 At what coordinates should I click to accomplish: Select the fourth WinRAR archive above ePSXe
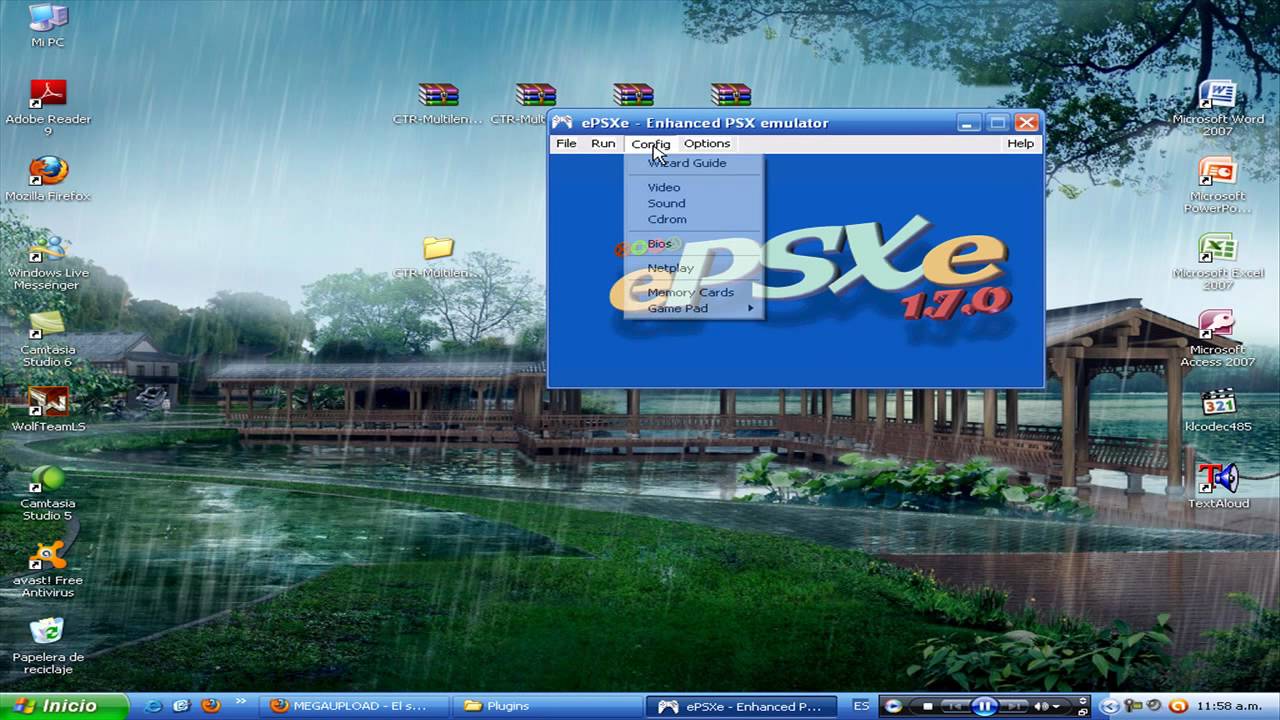click(731, 94)
